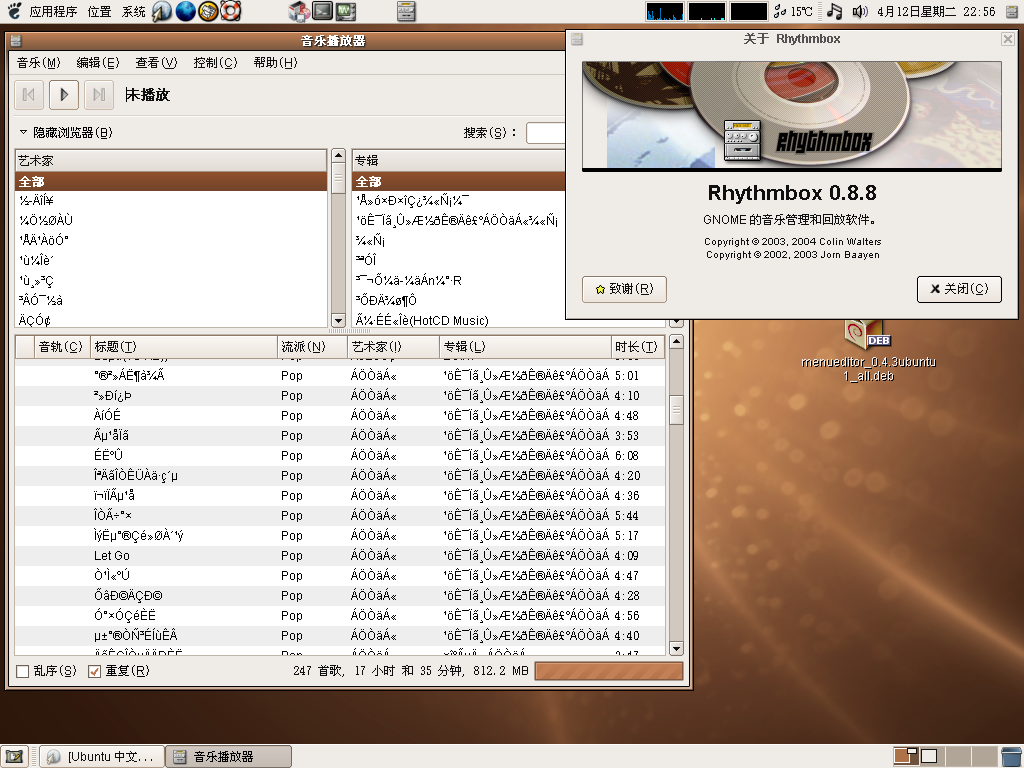Open the terminal launcher in top panel
The width and height of the screenshot is (1024, 768).
coord(322,11)
